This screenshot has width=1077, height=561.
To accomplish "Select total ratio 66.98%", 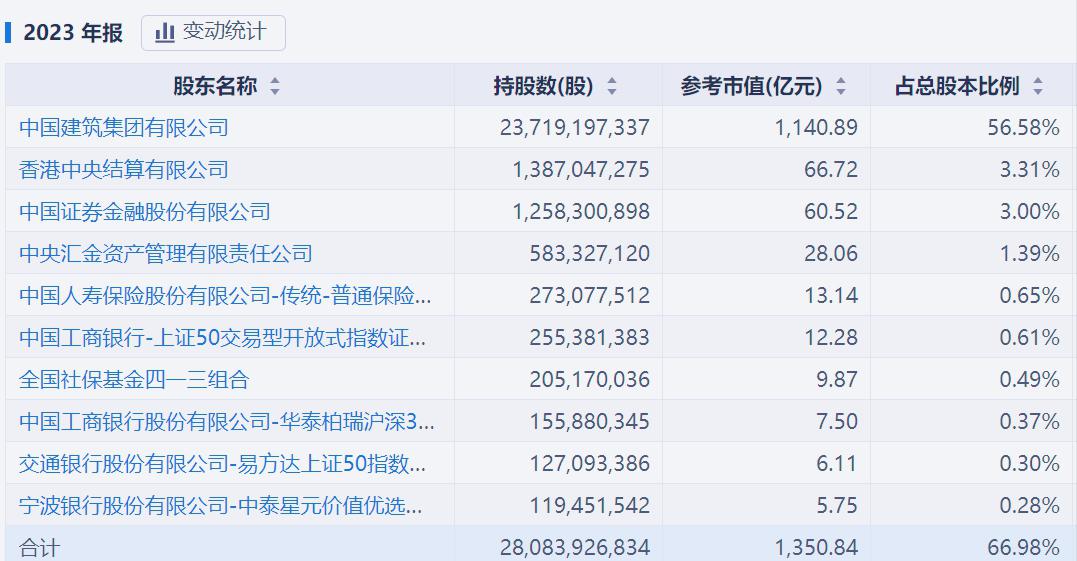I will pyautogui.click(x=1023, y=548).
